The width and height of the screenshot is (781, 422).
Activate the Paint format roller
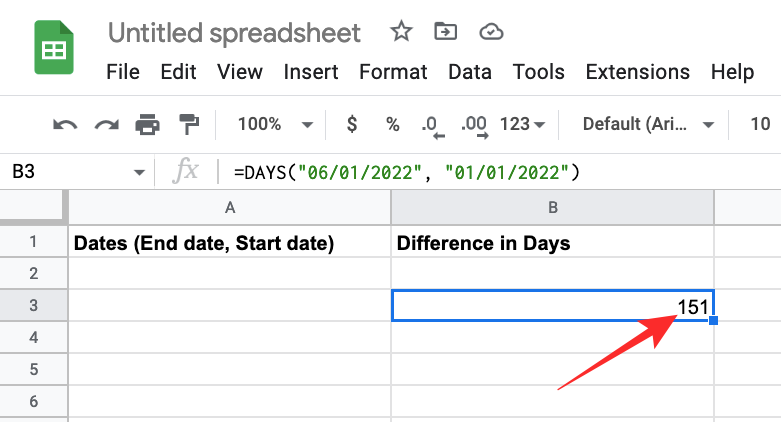click(188, 125)
